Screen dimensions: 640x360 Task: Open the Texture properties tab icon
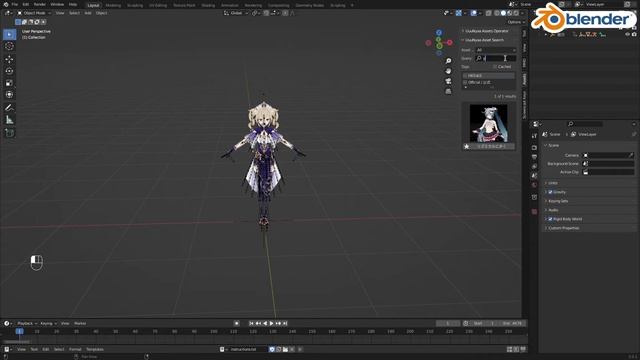click(534, 211)
